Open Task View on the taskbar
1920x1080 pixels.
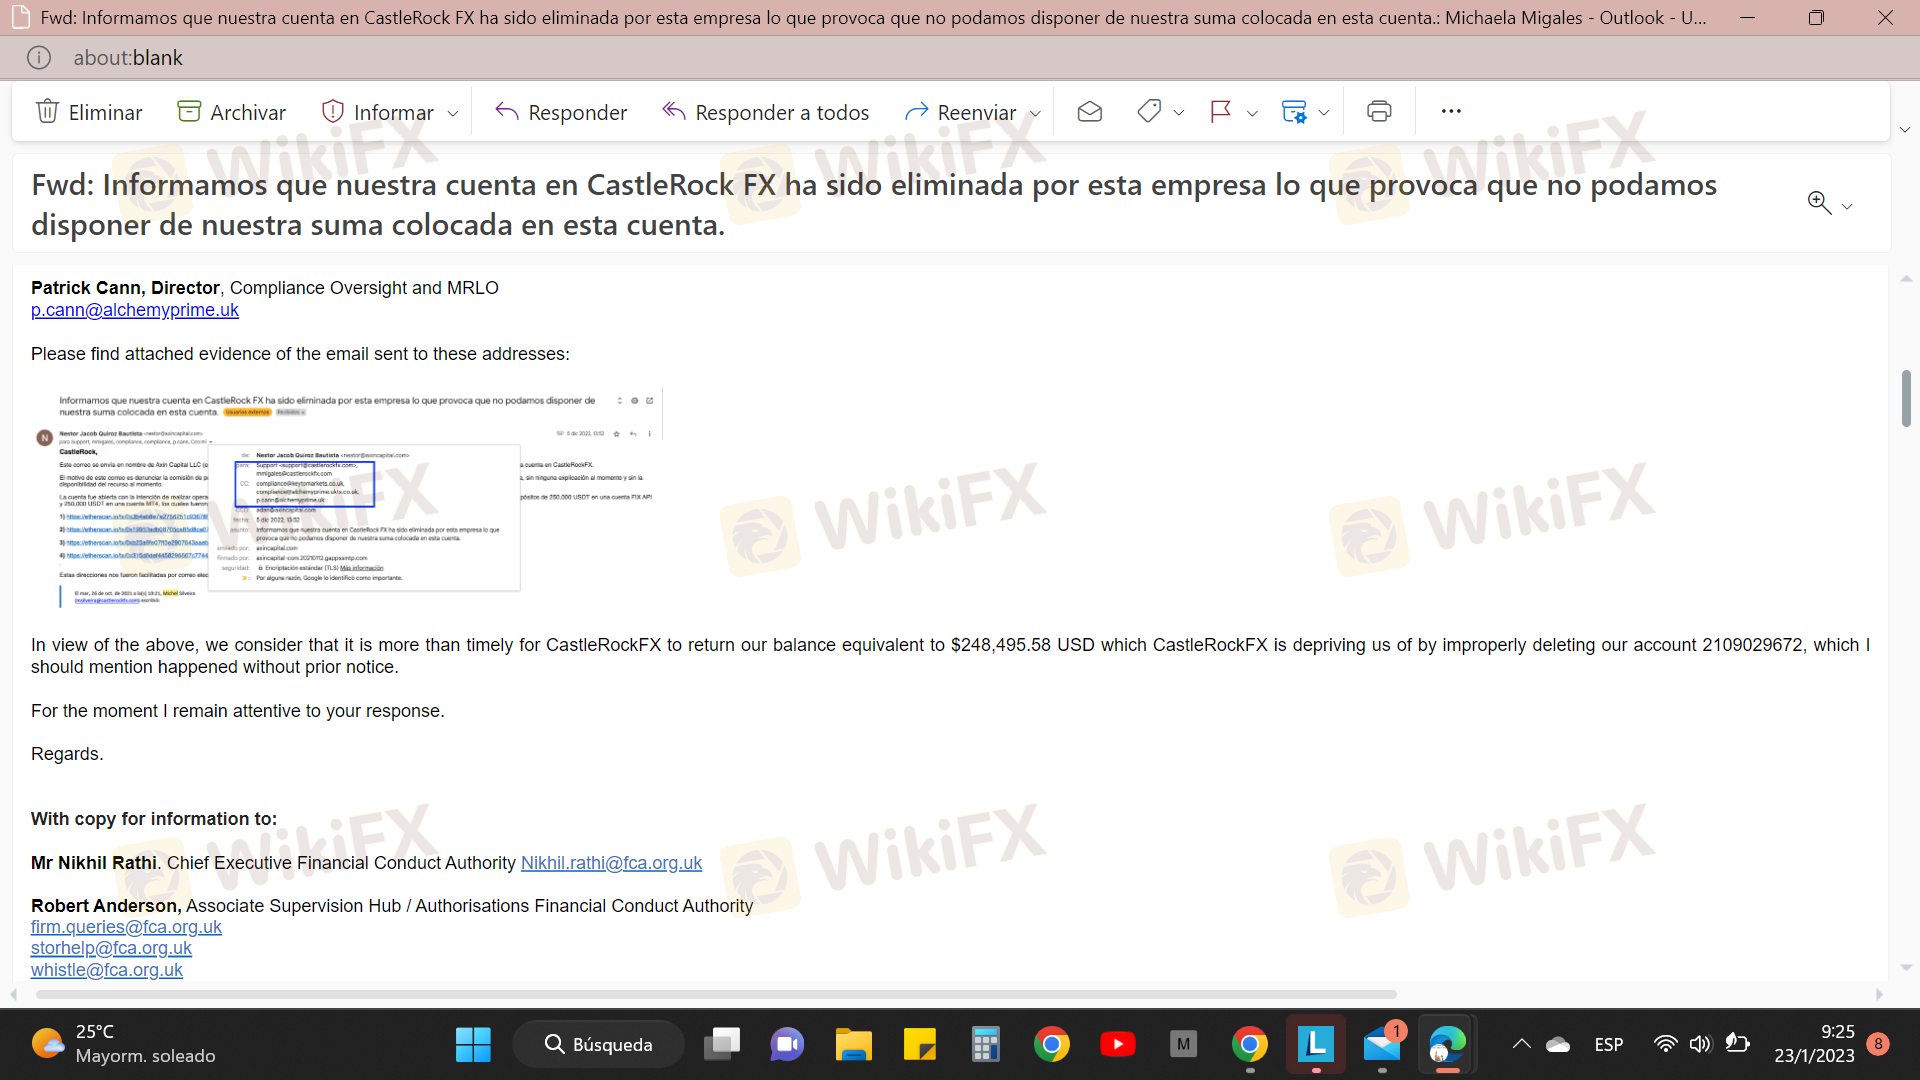[x=722, y=1044]
